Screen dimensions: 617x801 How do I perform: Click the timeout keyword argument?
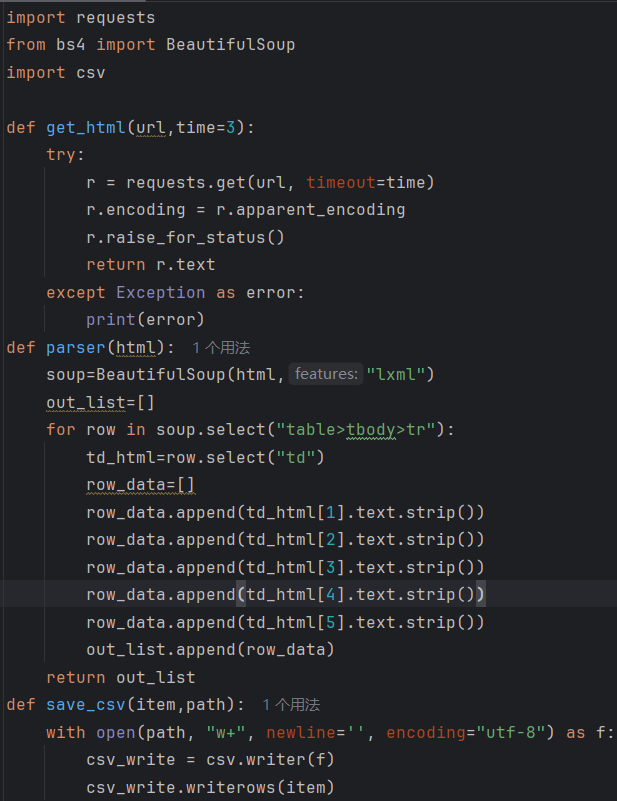[x=341, y=182]
